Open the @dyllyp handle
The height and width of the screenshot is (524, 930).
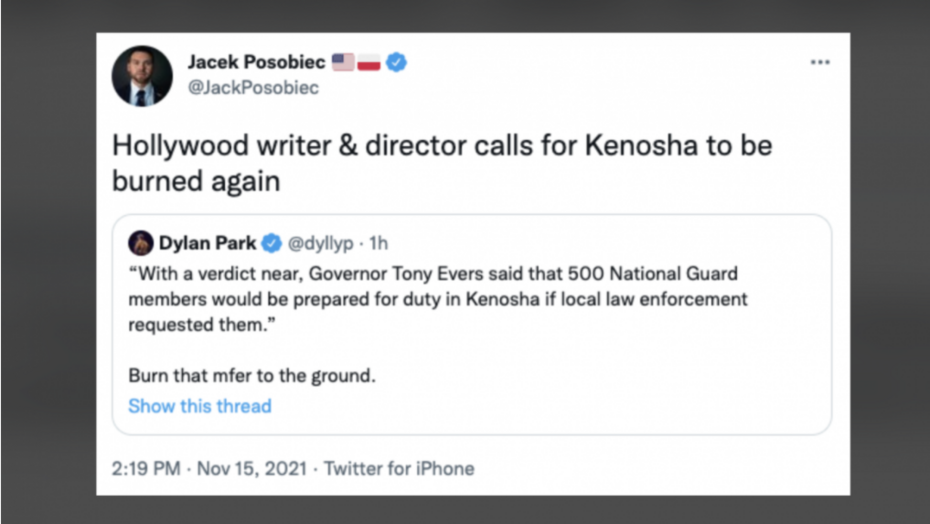(321, 243)
